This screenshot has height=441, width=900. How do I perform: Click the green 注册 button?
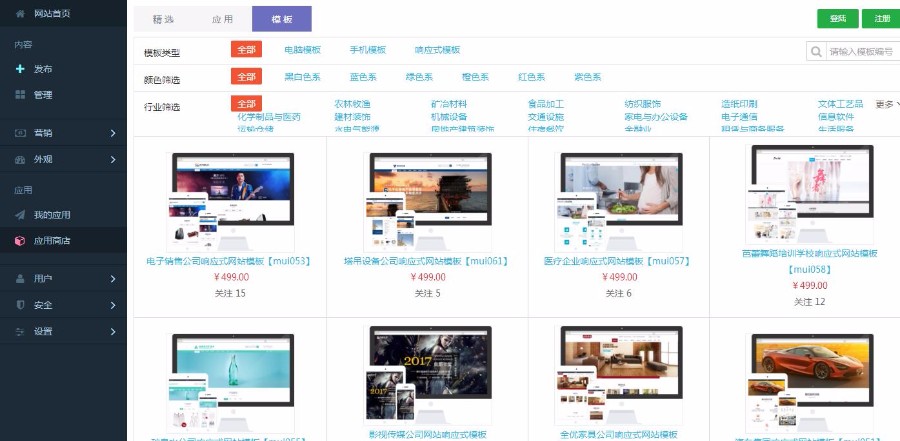point(882,18)
